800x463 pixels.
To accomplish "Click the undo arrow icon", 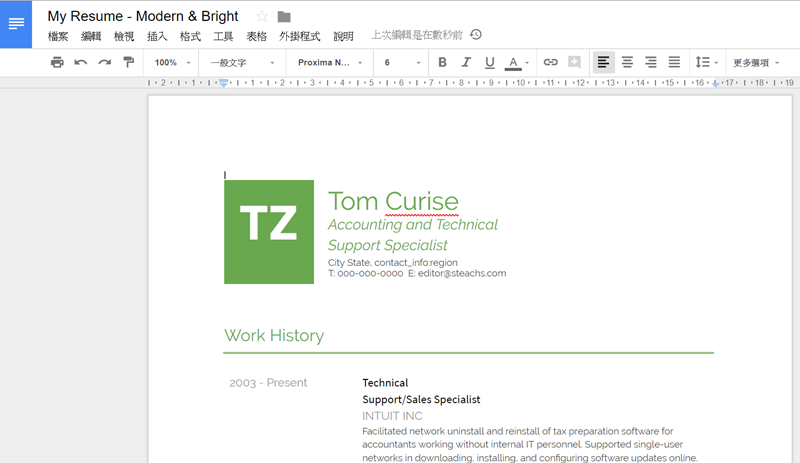I will (x=81, y=62).
